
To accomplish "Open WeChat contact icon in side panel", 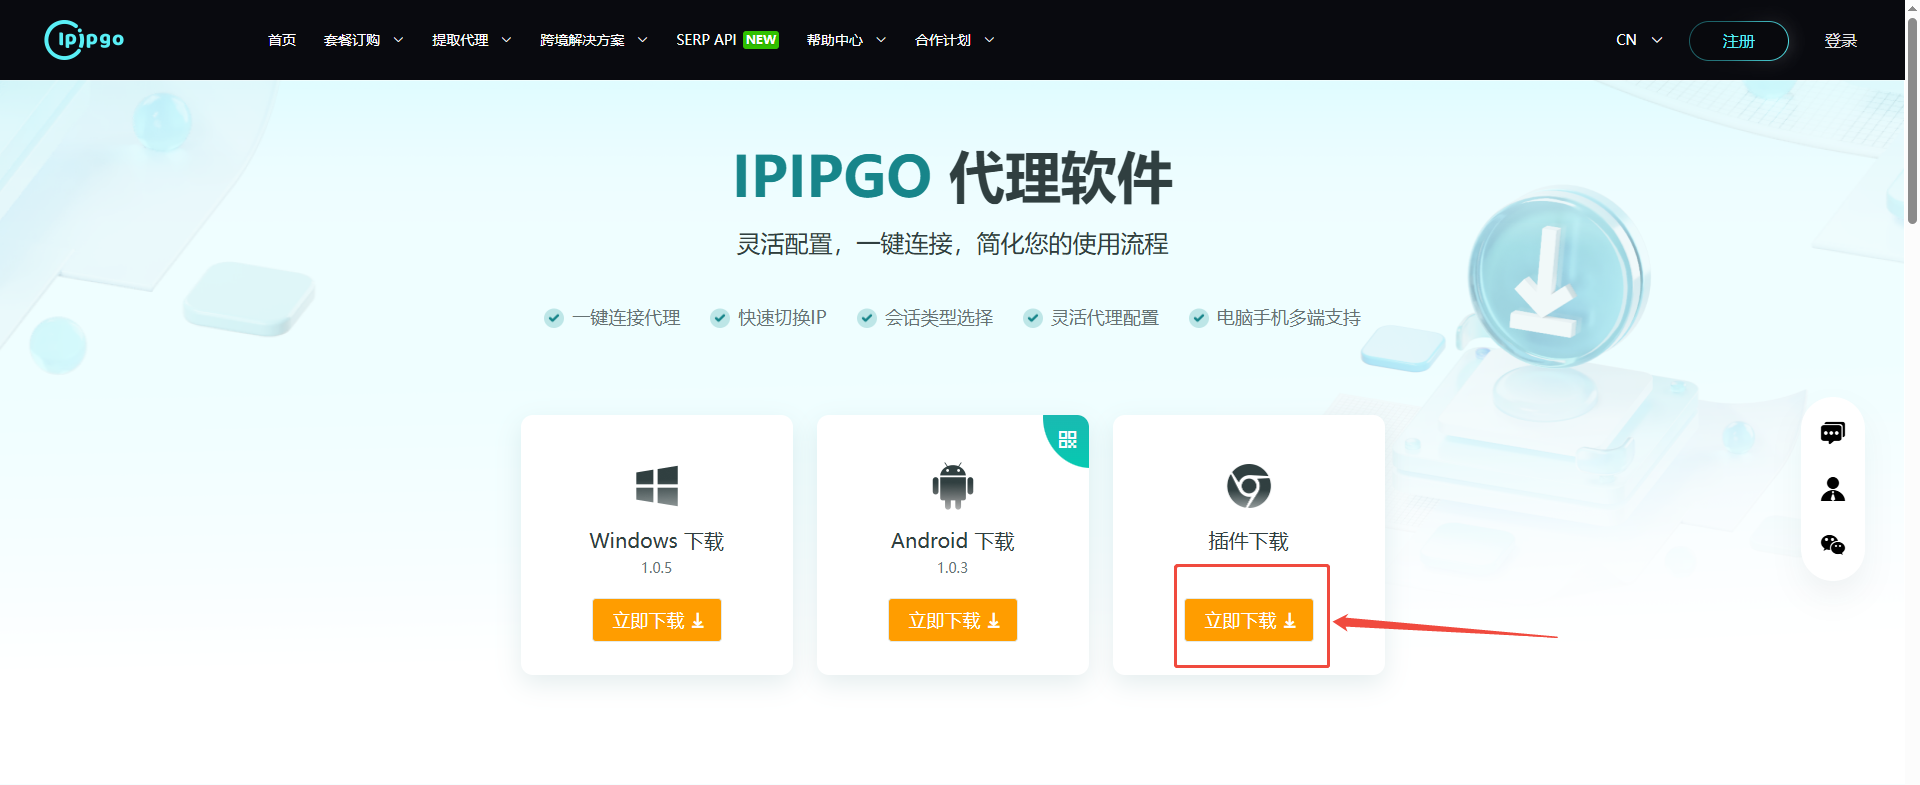I will pos(1832,545).
